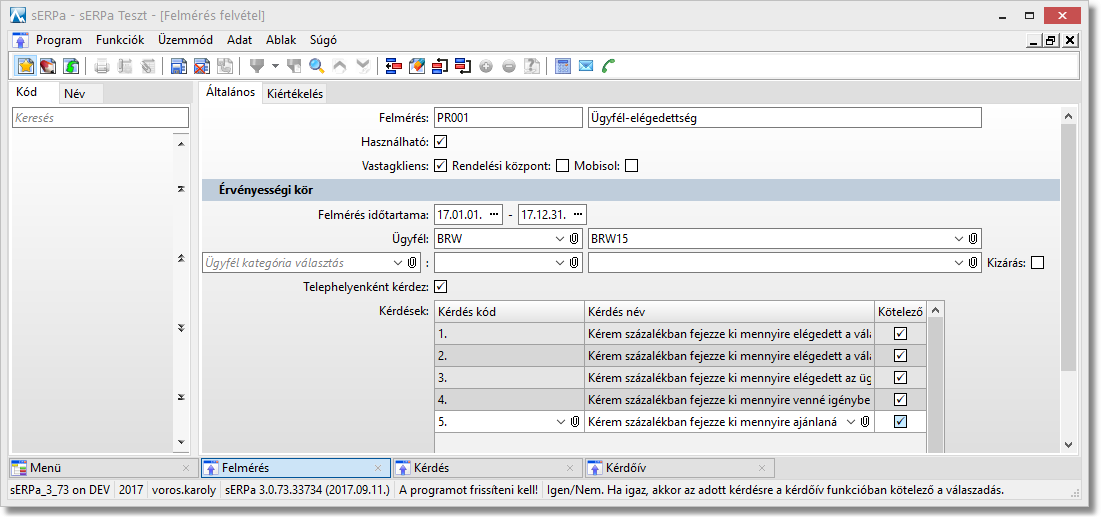Click the blue floppy disk save icon
The width and height of the screenshot is (1101, 519).
point(178,66)
